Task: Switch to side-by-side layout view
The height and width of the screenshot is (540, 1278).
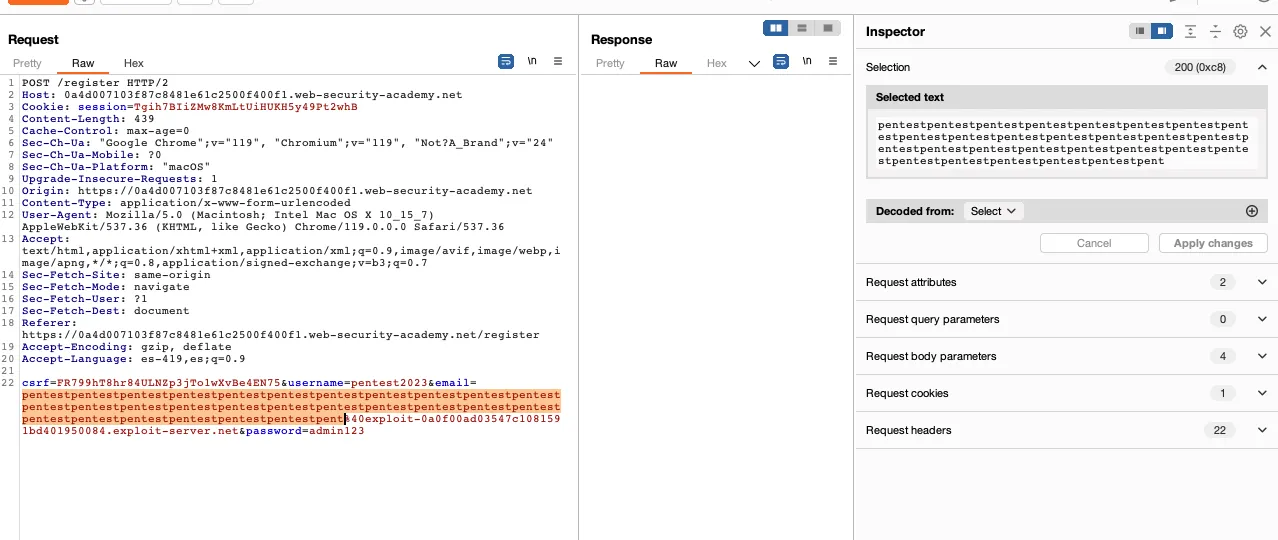Action: (776, 28)
